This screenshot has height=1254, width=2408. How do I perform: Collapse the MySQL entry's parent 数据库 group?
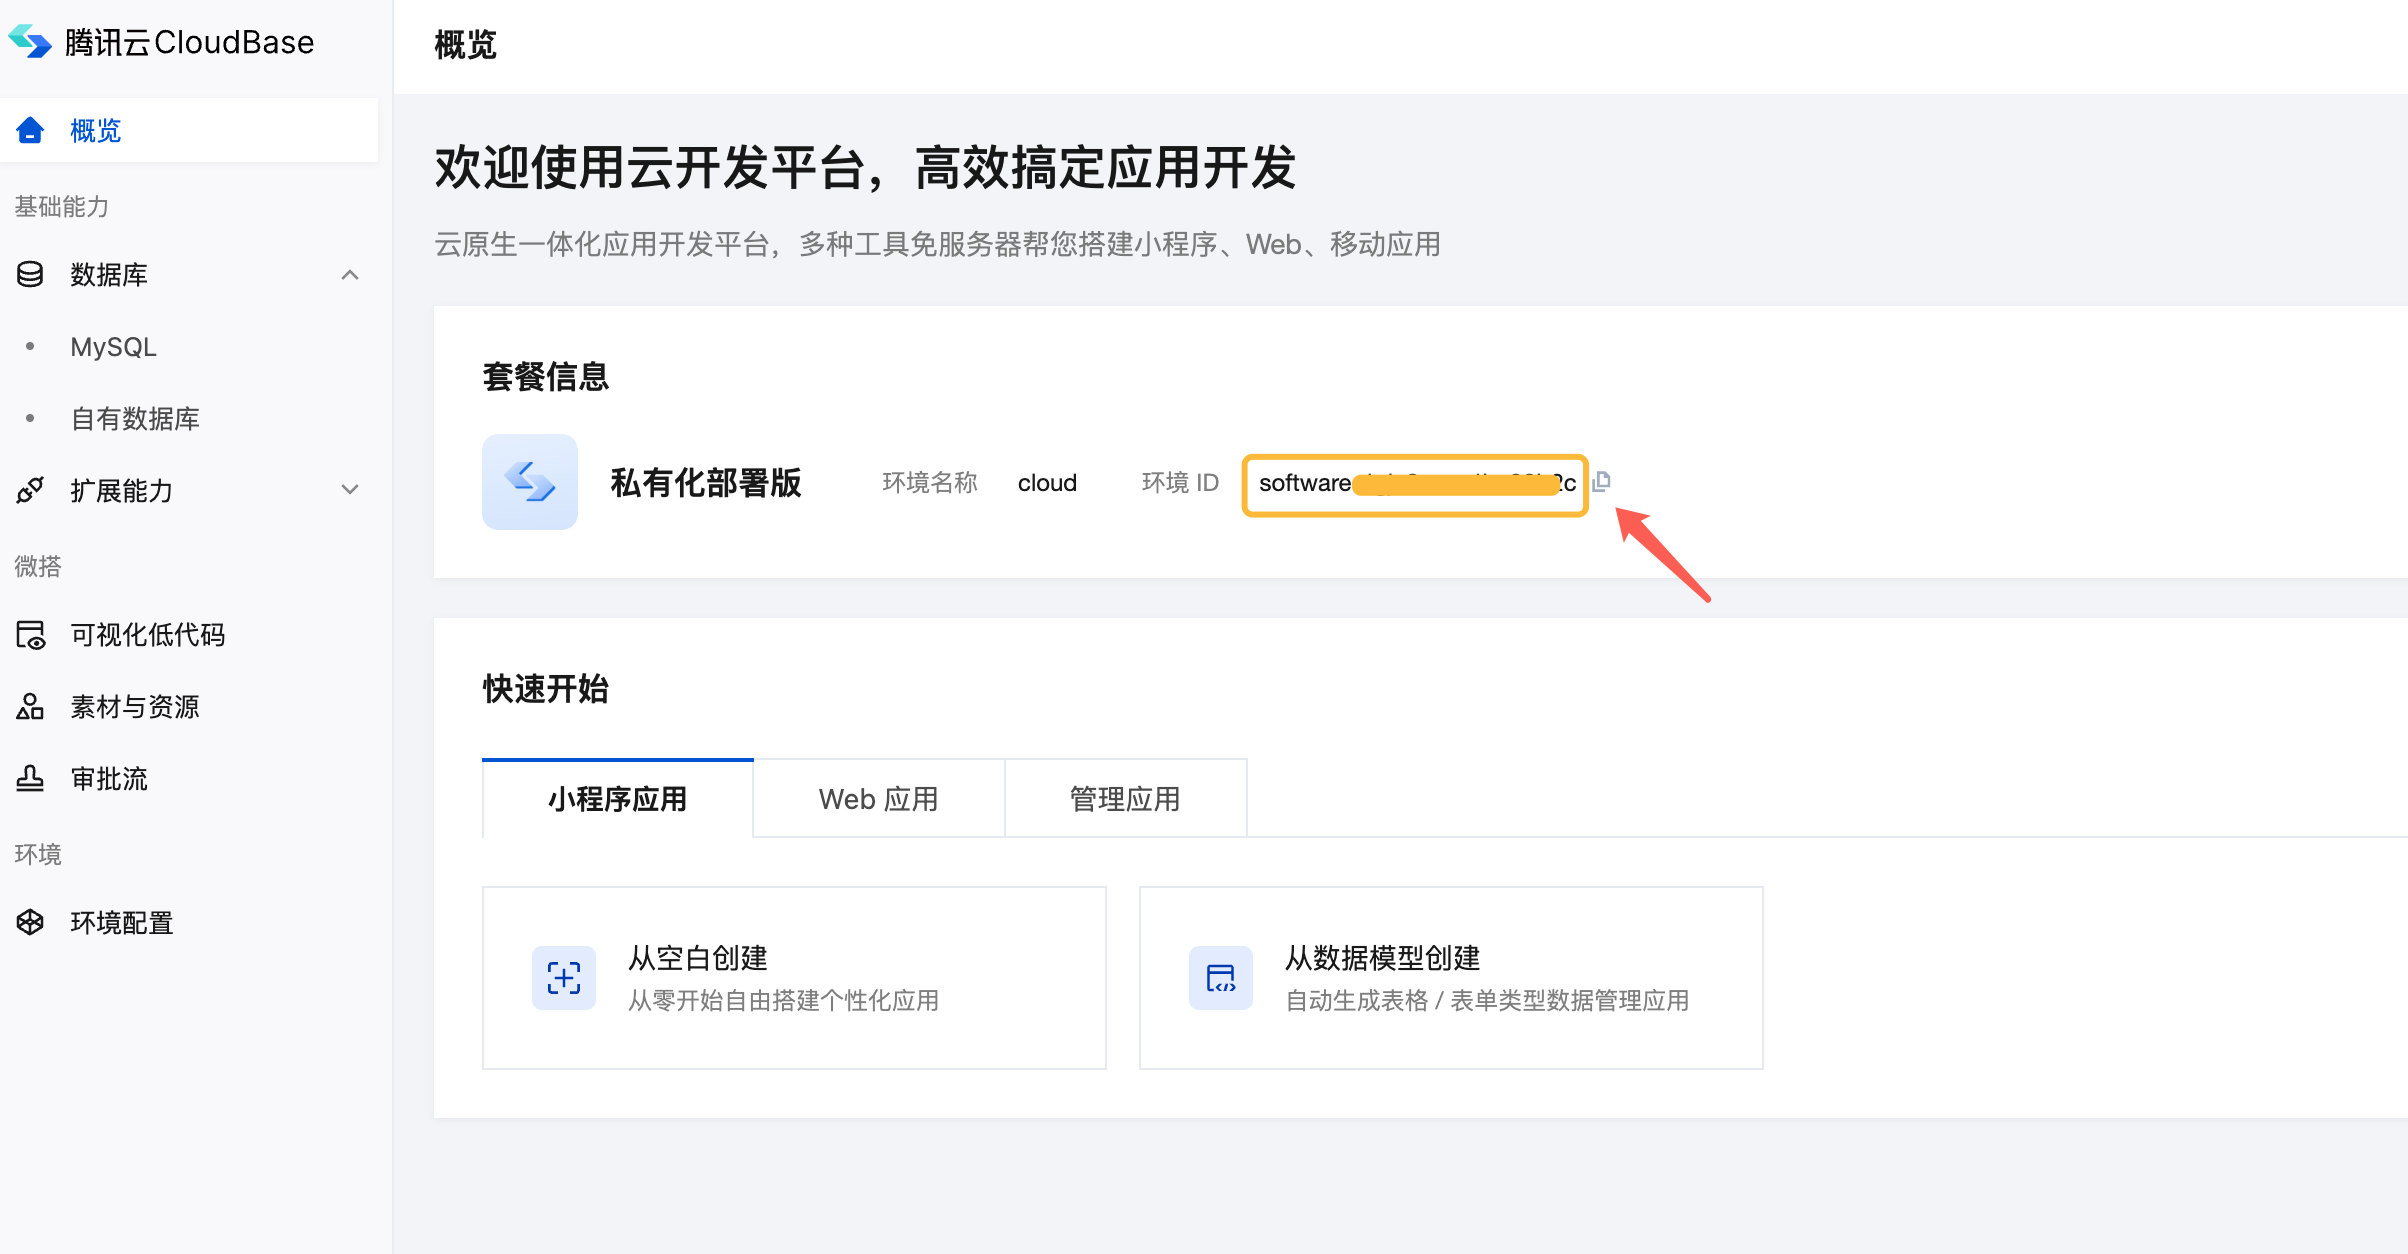pyautogui.click(x=350, y=274)
